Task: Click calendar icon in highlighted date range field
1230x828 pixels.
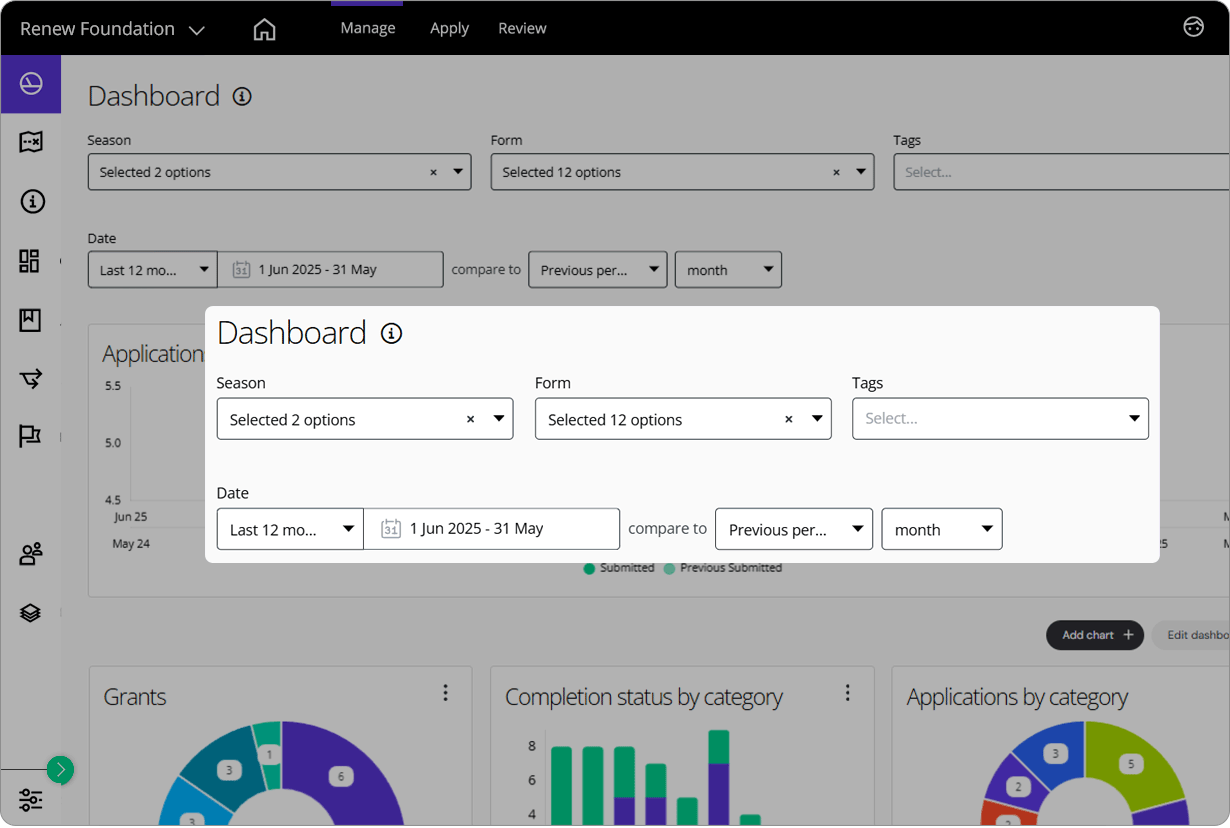Action: point(391,529)
